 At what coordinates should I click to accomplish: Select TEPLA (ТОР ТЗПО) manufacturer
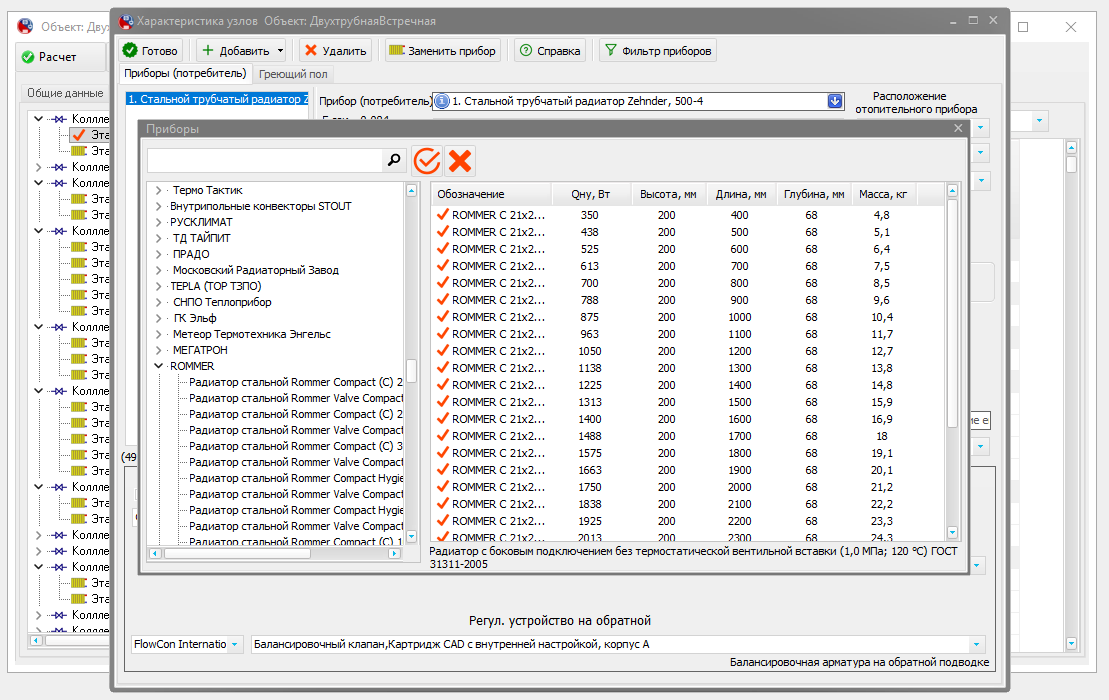point(216,286)
